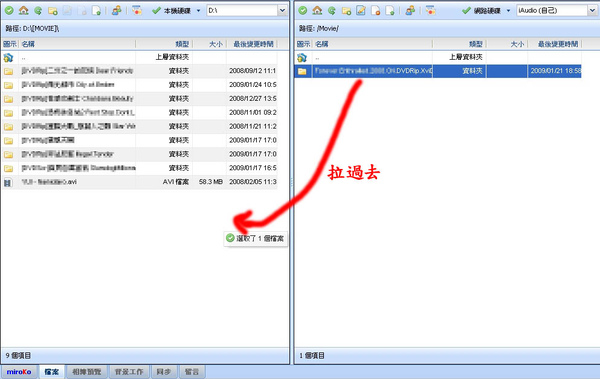600x379 pixels.
Task: Select left pane folder dated 2008/12/27 13:5
Action: (140, 99)
